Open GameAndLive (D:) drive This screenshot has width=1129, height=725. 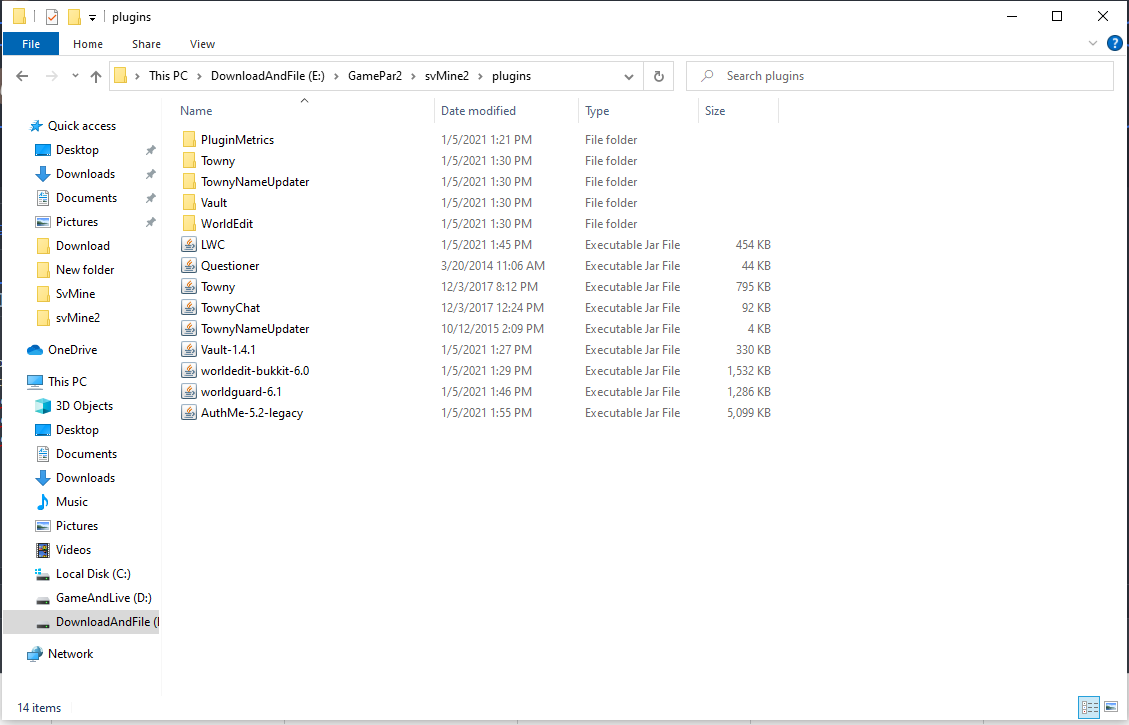click(x=94, y=598)
